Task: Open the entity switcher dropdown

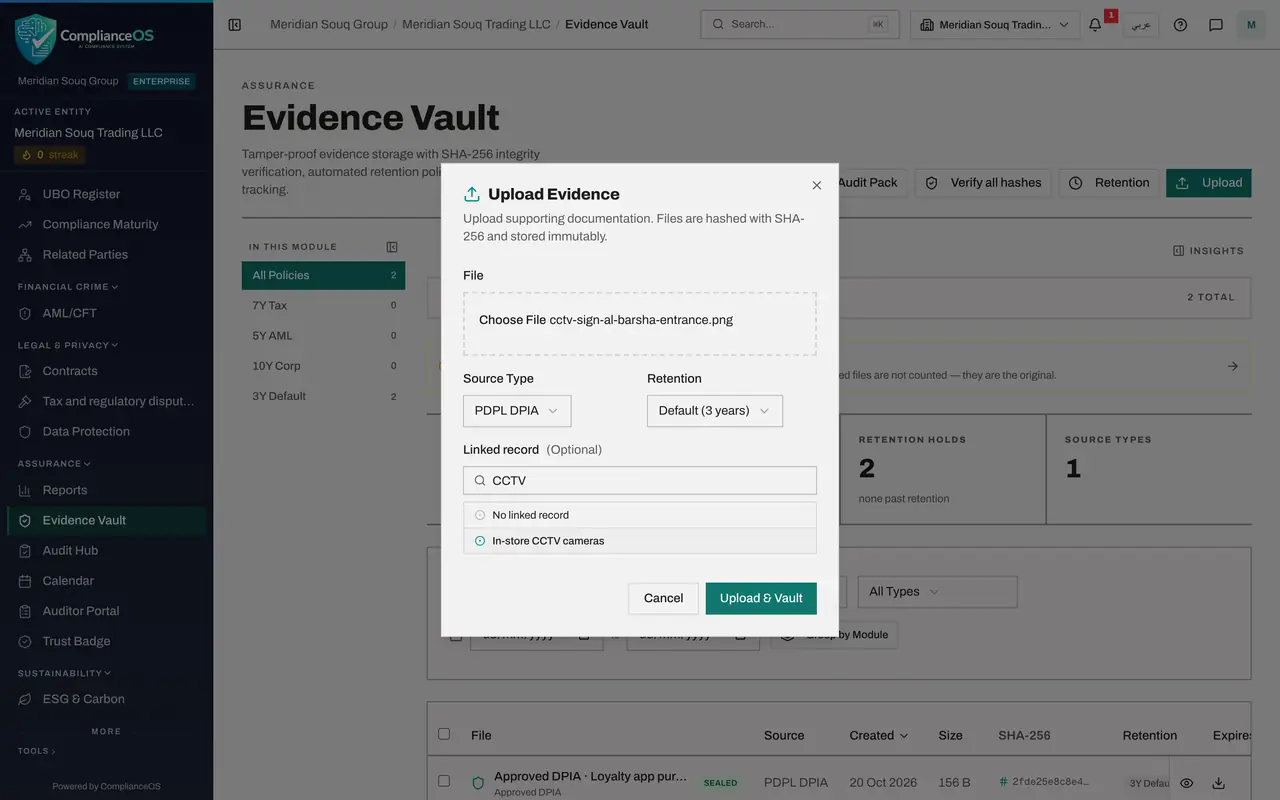Action: click(x=995, y=25)
